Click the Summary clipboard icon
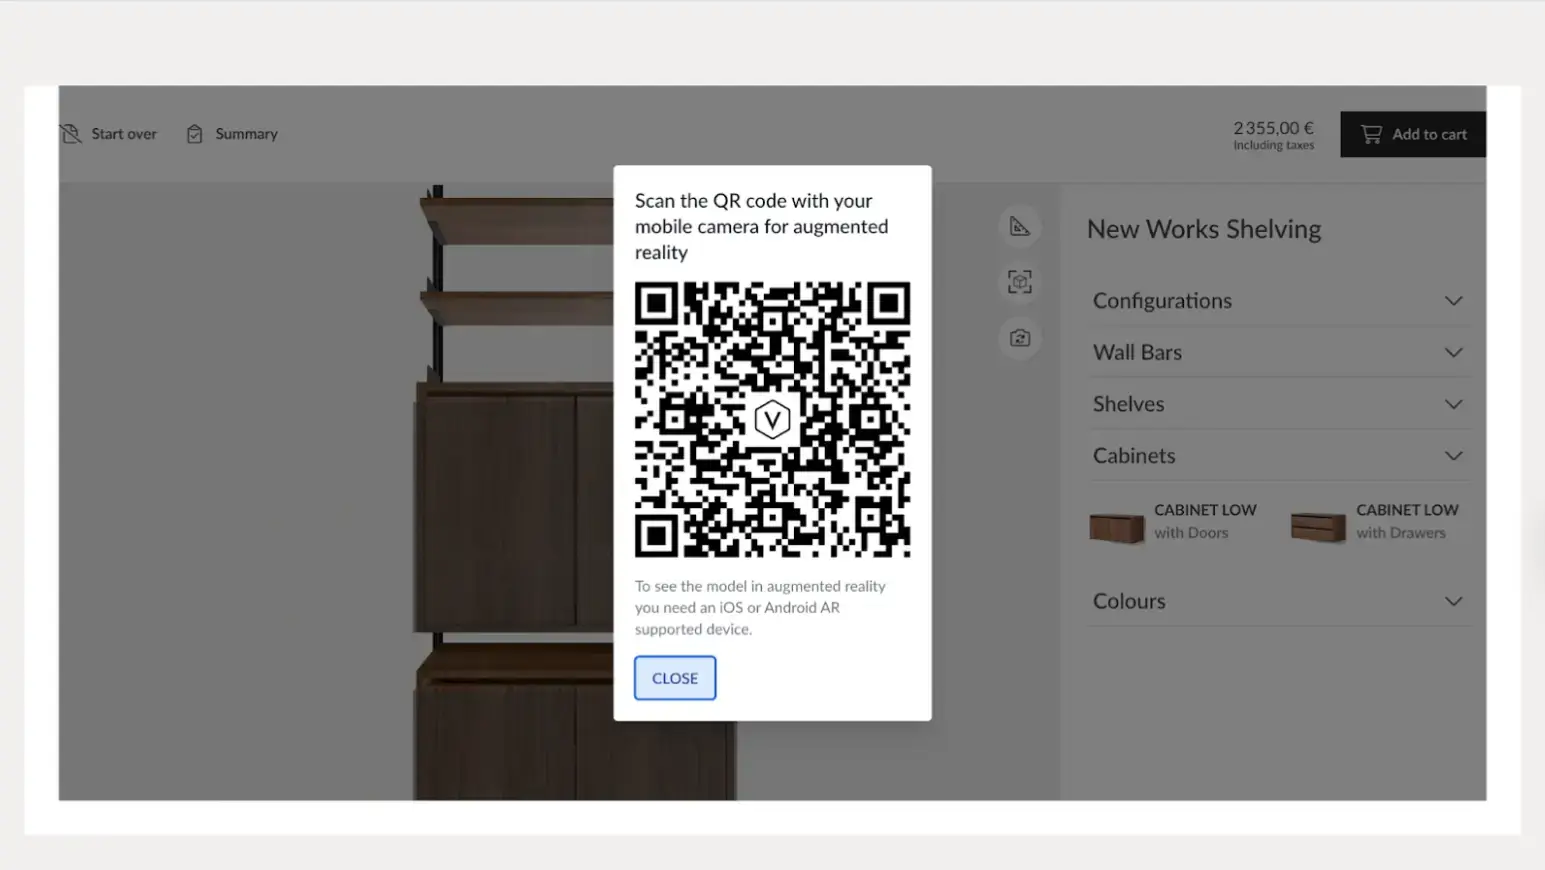Image resolution: width=1545 pixels, height=870 pixels. tap(195, 134)
